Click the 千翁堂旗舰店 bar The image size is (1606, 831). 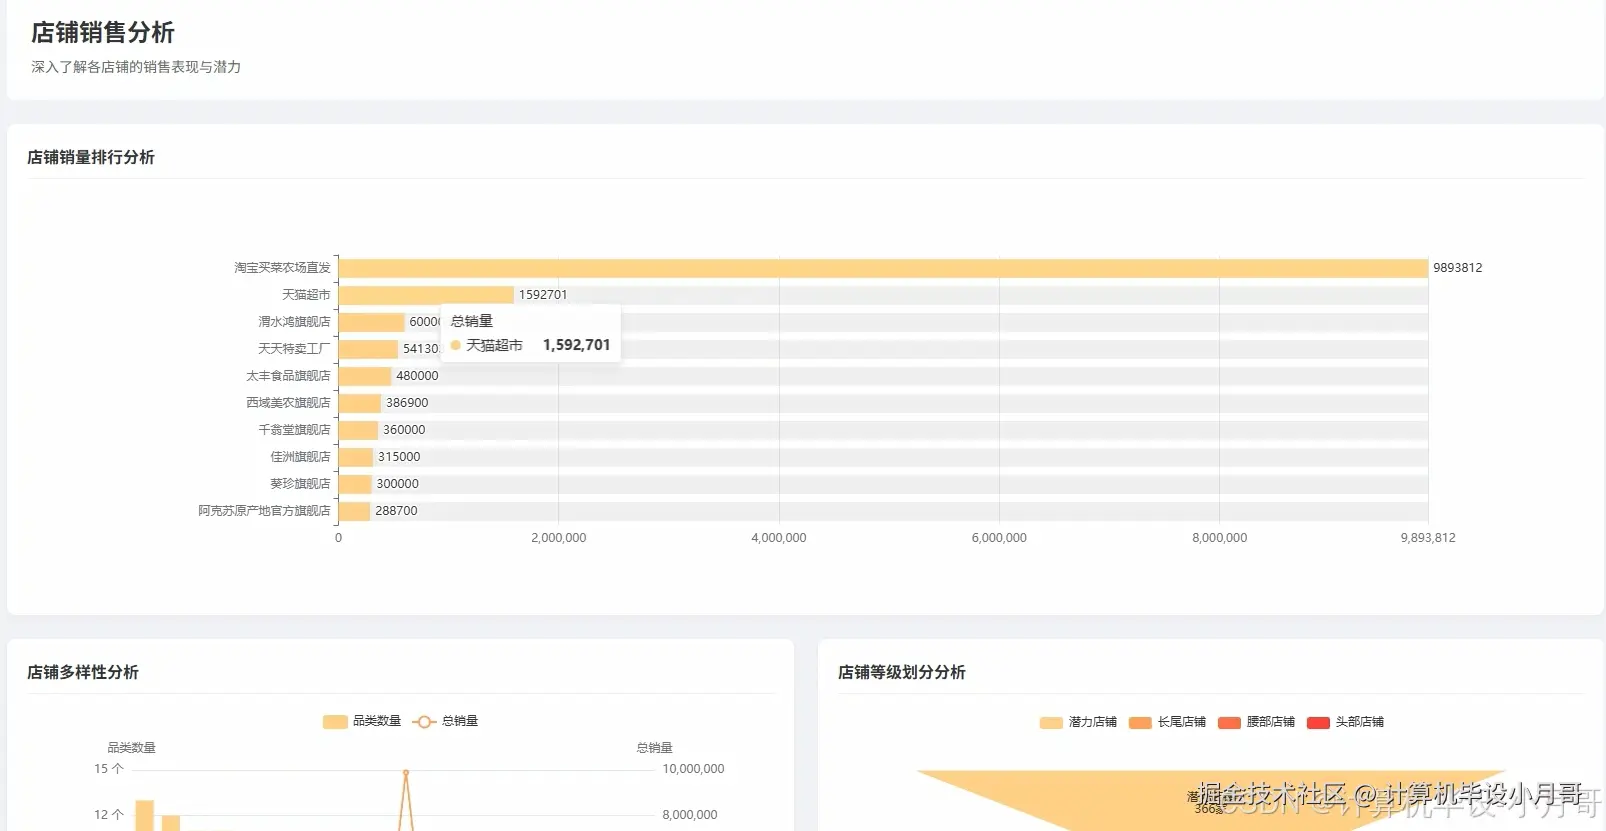pyautogui.click(x=358, y=430)
